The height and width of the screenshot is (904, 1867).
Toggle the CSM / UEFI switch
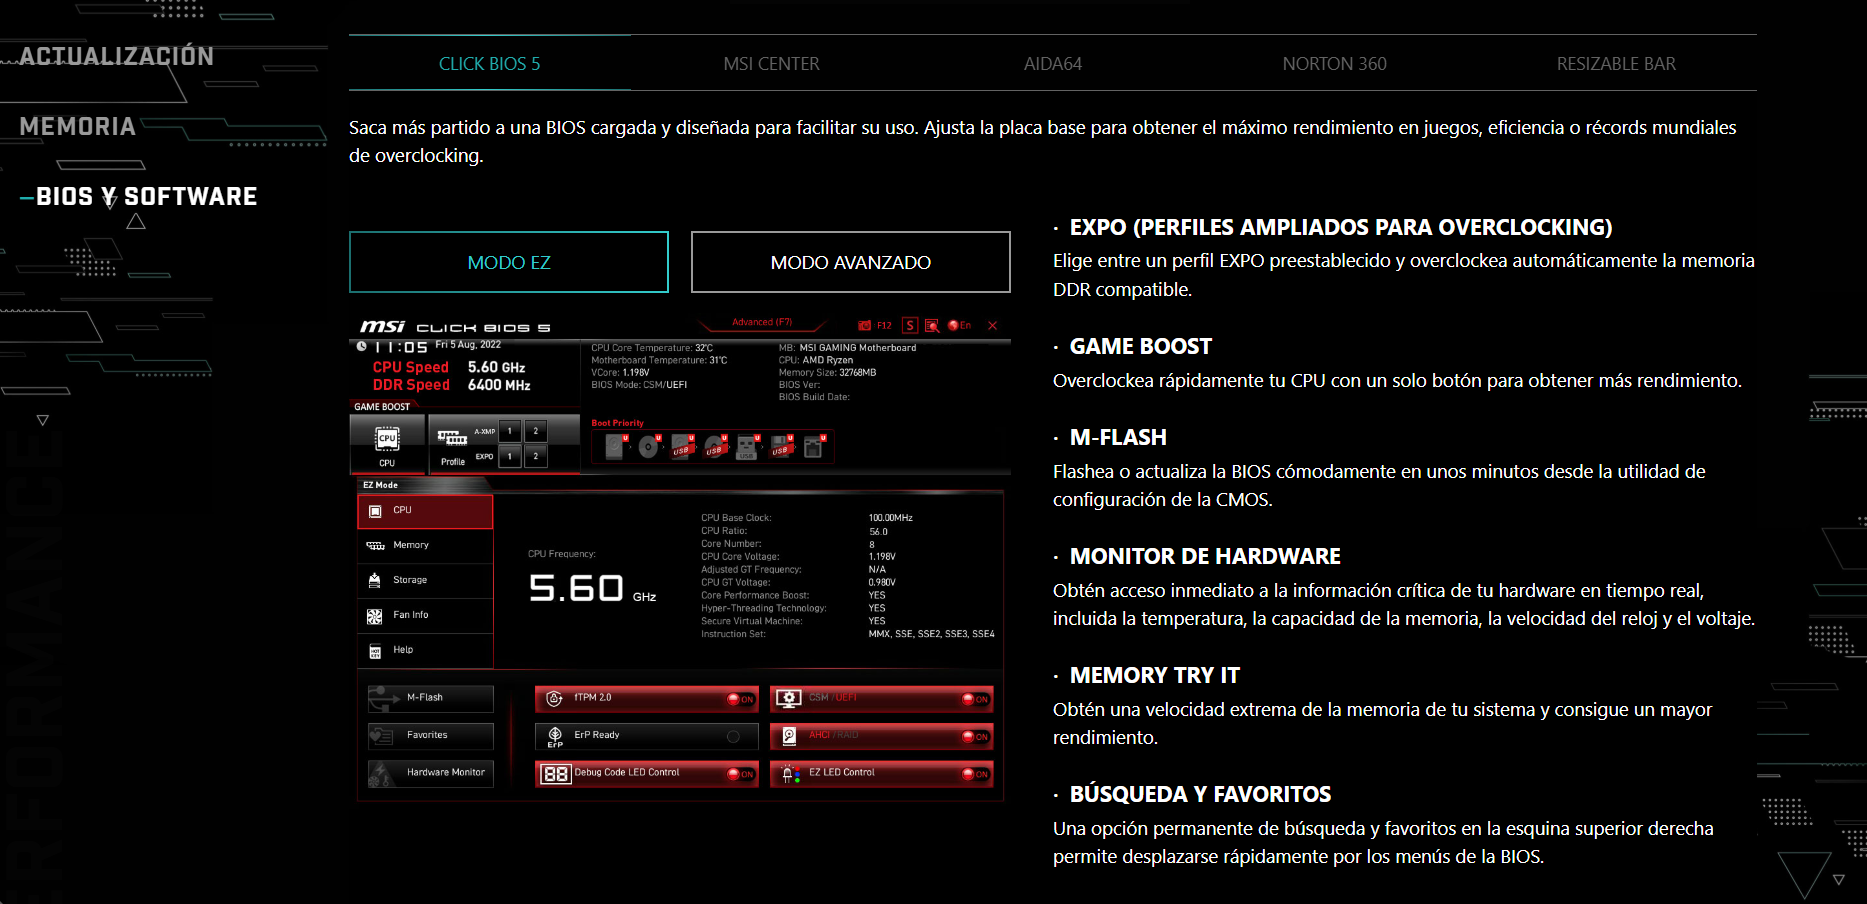tap(974, 699)
